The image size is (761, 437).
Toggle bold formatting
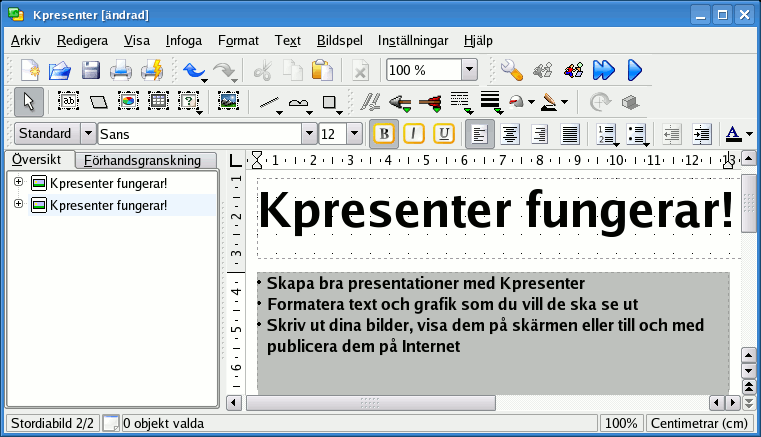coord(383,134)
